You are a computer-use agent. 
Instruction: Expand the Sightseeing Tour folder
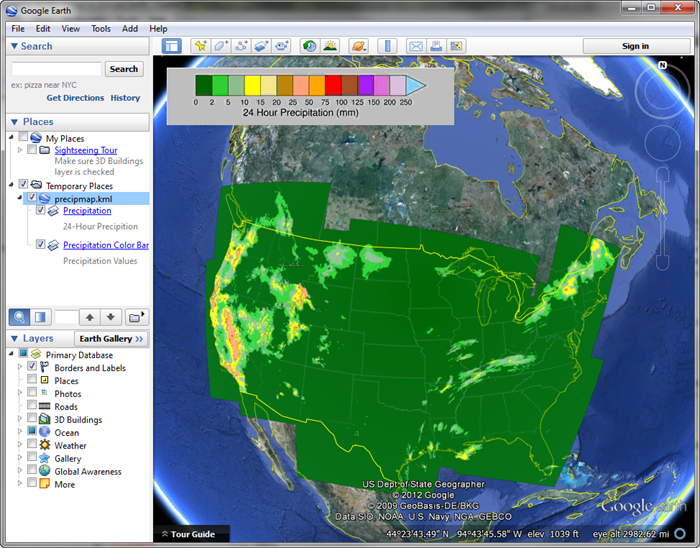tap(20, 150)
